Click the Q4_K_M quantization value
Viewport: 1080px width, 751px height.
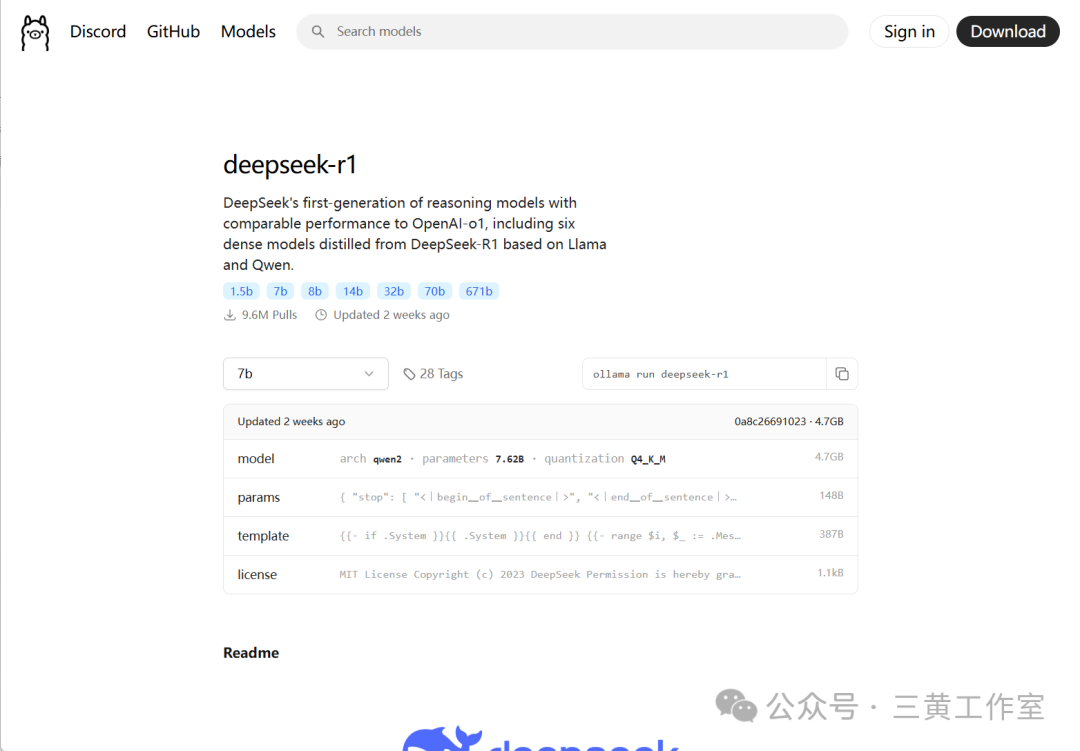click(648, 459)
